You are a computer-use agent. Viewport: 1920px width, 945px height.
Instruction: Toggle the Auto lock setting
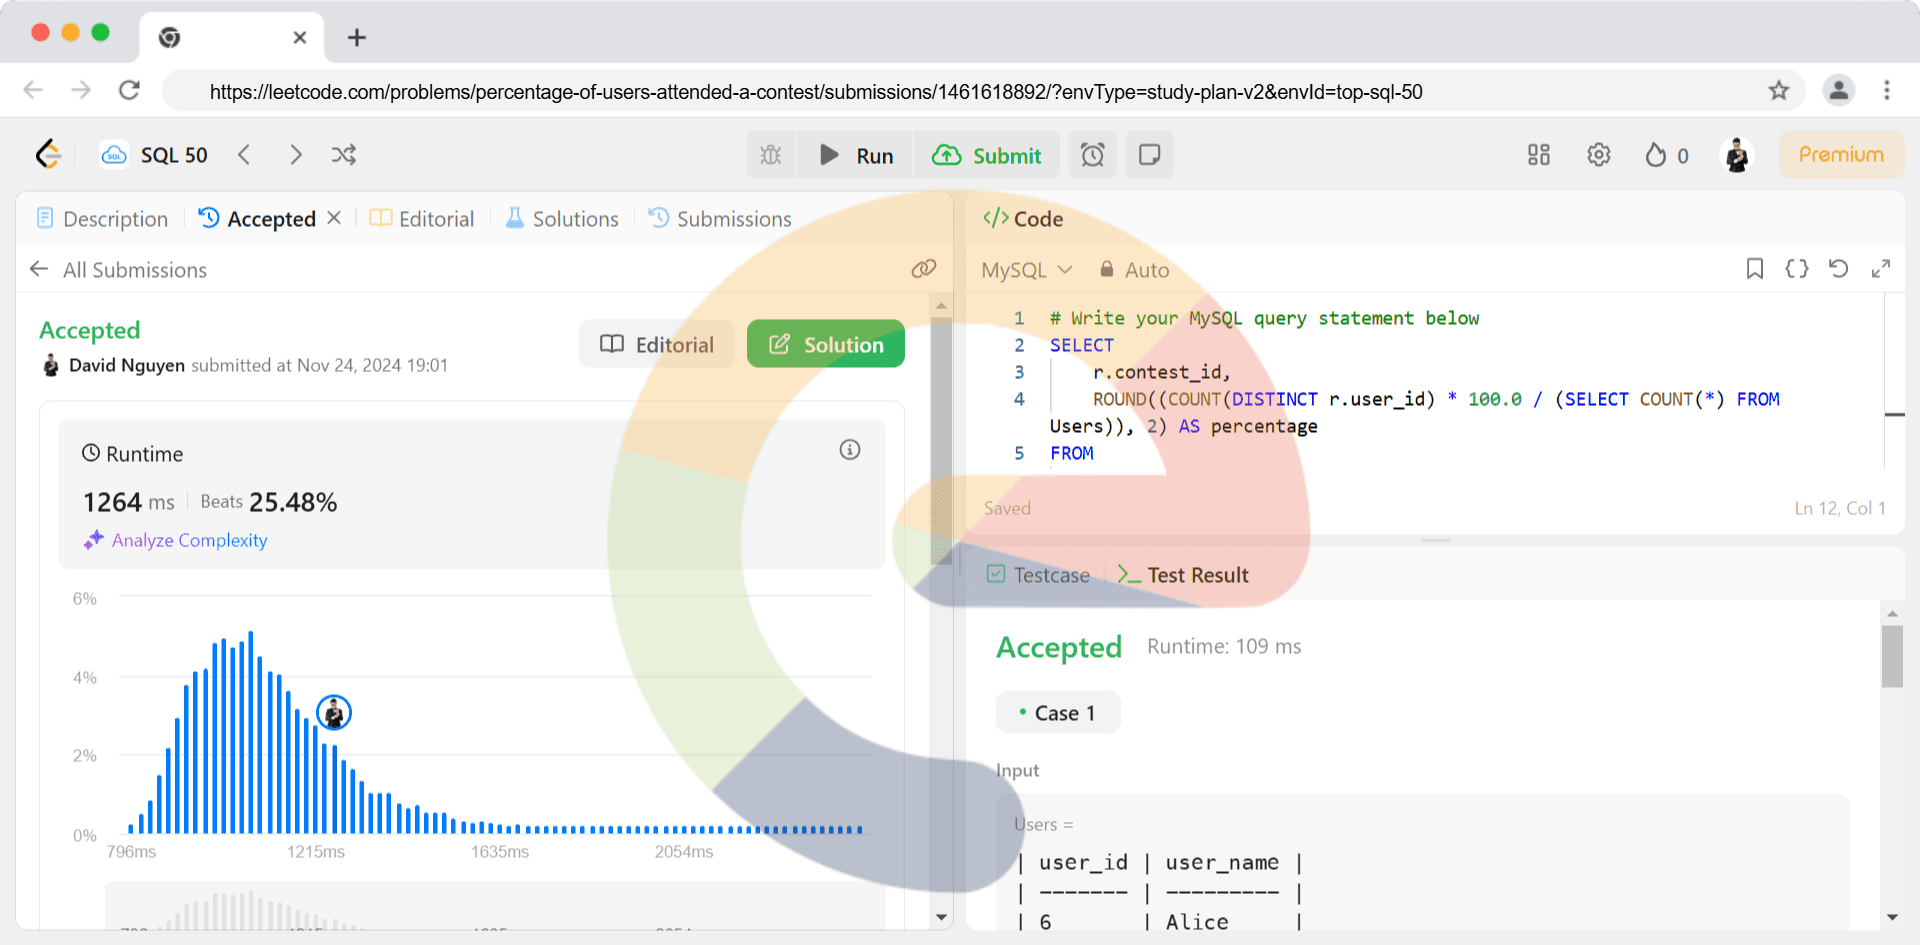point(1134,270)
